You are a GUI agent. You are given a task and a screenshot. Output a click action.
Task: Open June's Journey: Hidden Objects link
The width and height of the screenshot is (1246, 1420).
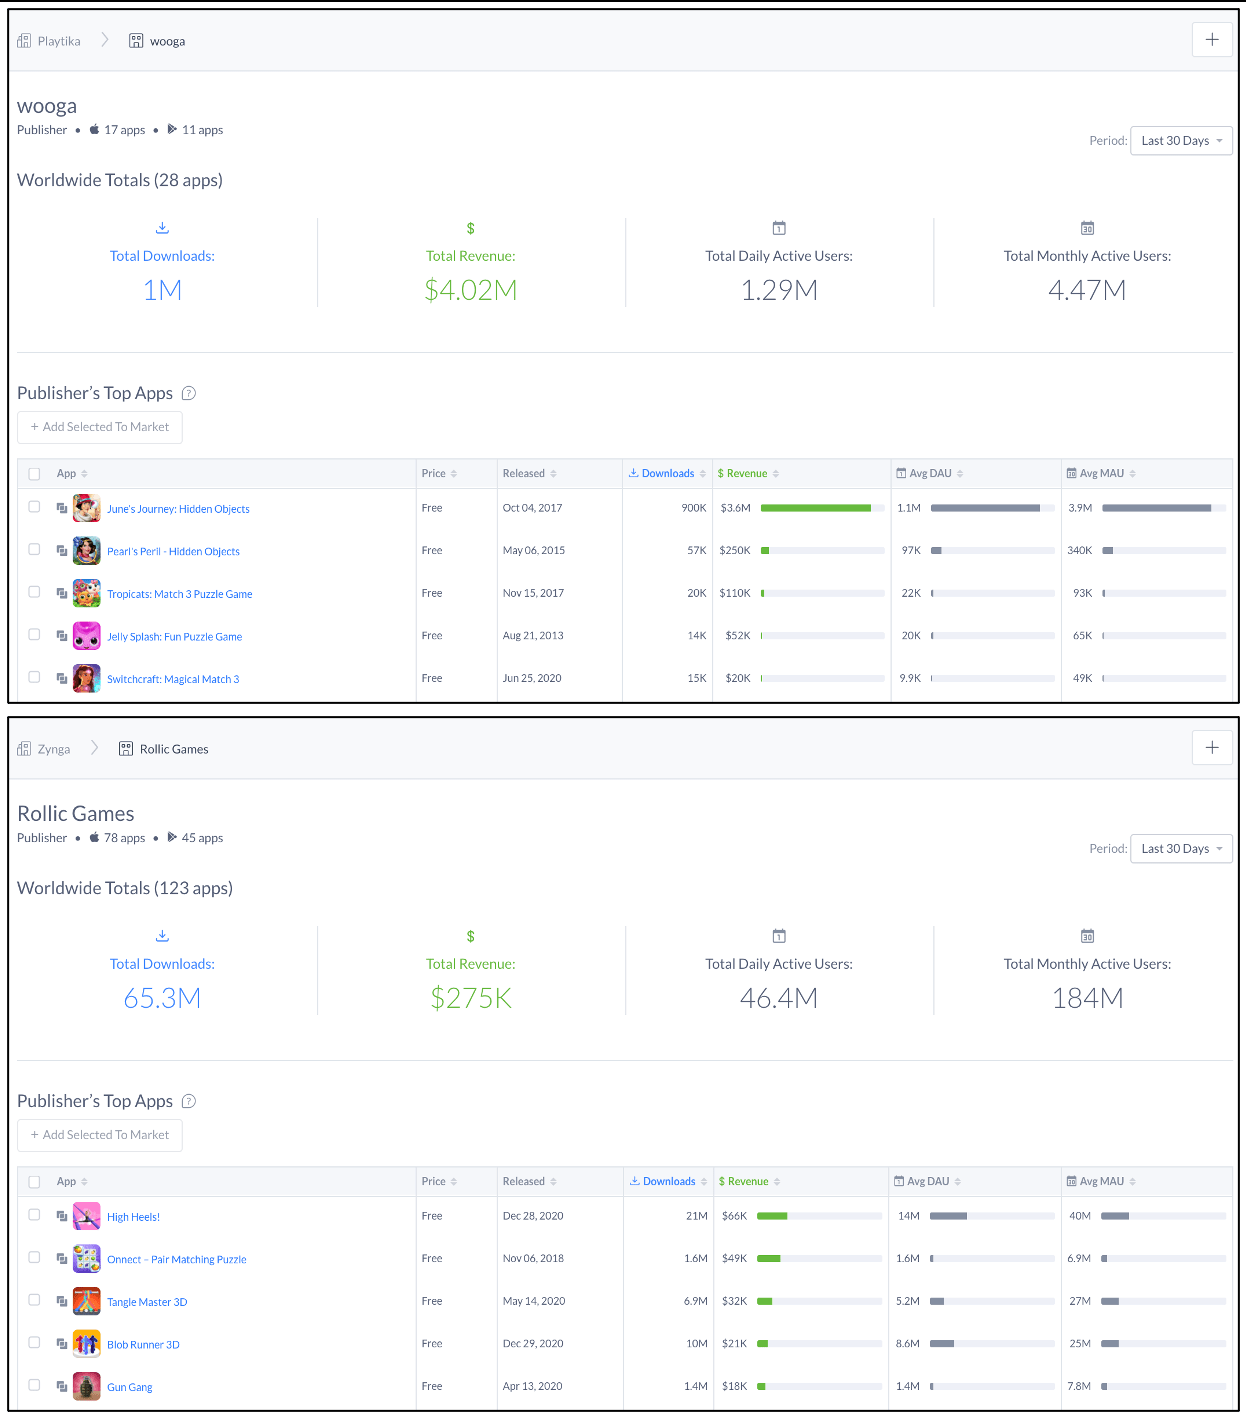178,509
